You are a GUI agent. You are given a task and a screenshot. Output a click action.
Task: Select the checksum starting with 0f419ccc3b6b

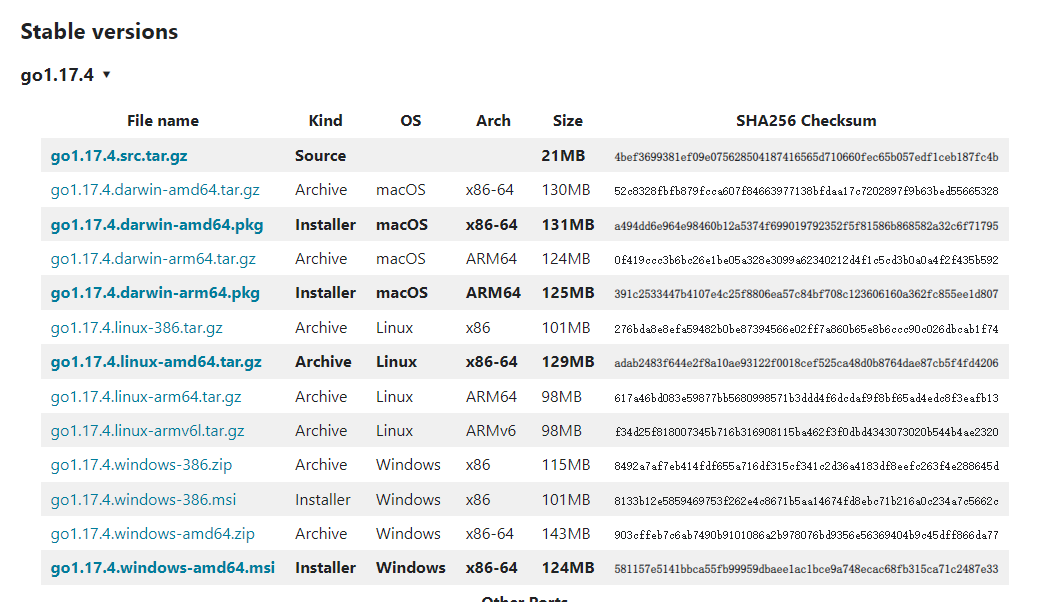click(x=806, y=260)
